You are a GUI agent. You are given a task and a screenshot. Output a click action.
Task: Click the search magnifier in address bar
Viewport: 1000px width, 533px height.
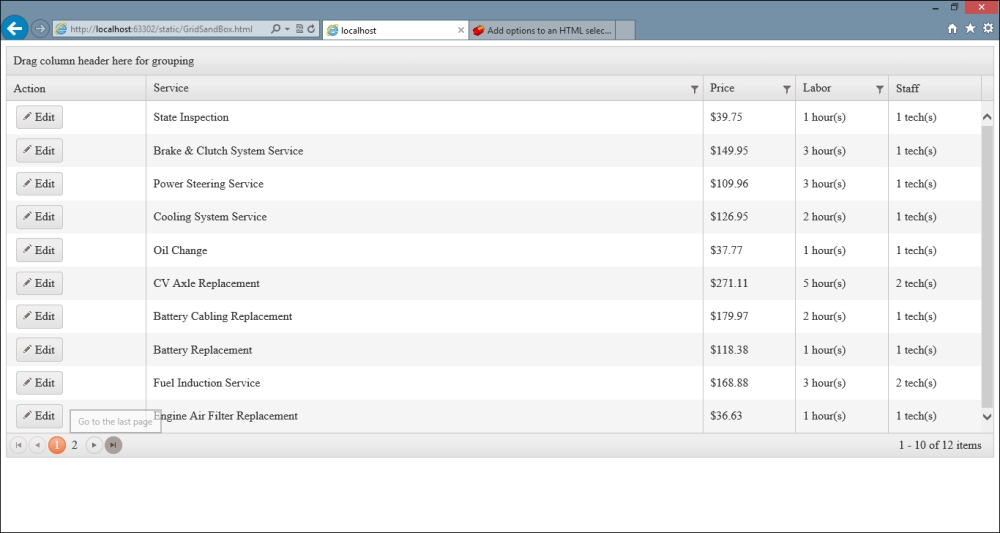(x=276, y=29)
